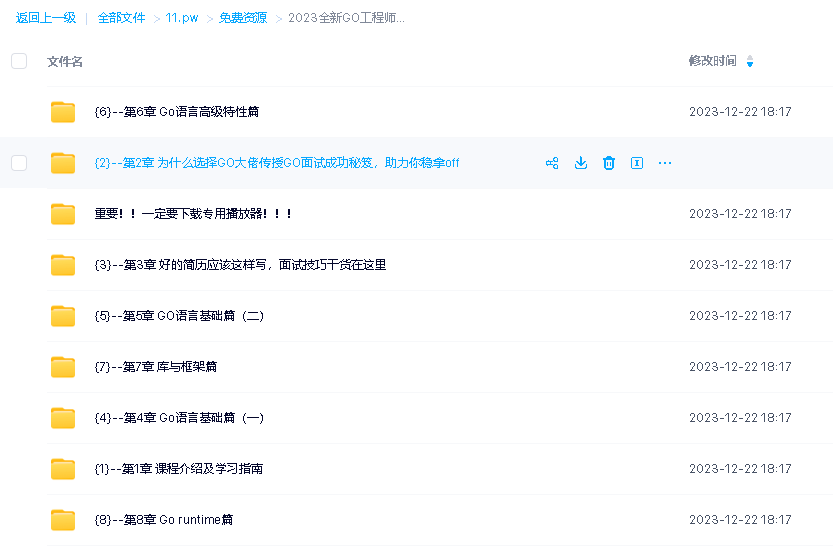The image size is (833, 554).
Task: Click the 第1章 课程介绍及学习指南 folder icon
Action: (x=63, y=469)
